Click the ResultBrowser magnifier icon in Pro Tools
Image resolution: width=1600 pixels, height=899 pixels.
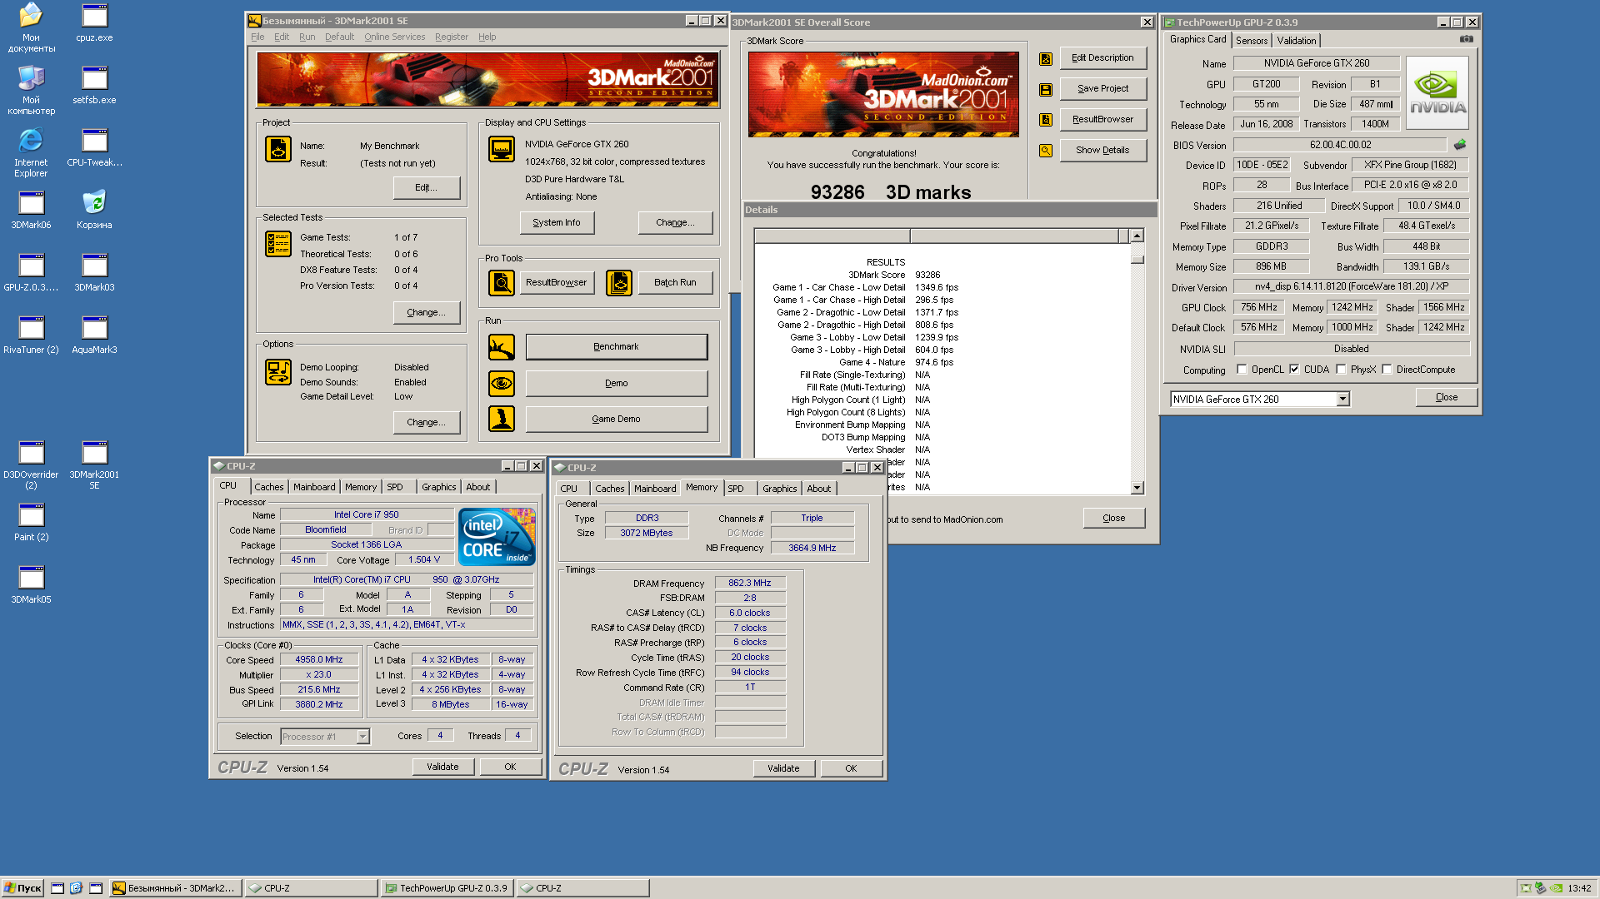[501, 283]
